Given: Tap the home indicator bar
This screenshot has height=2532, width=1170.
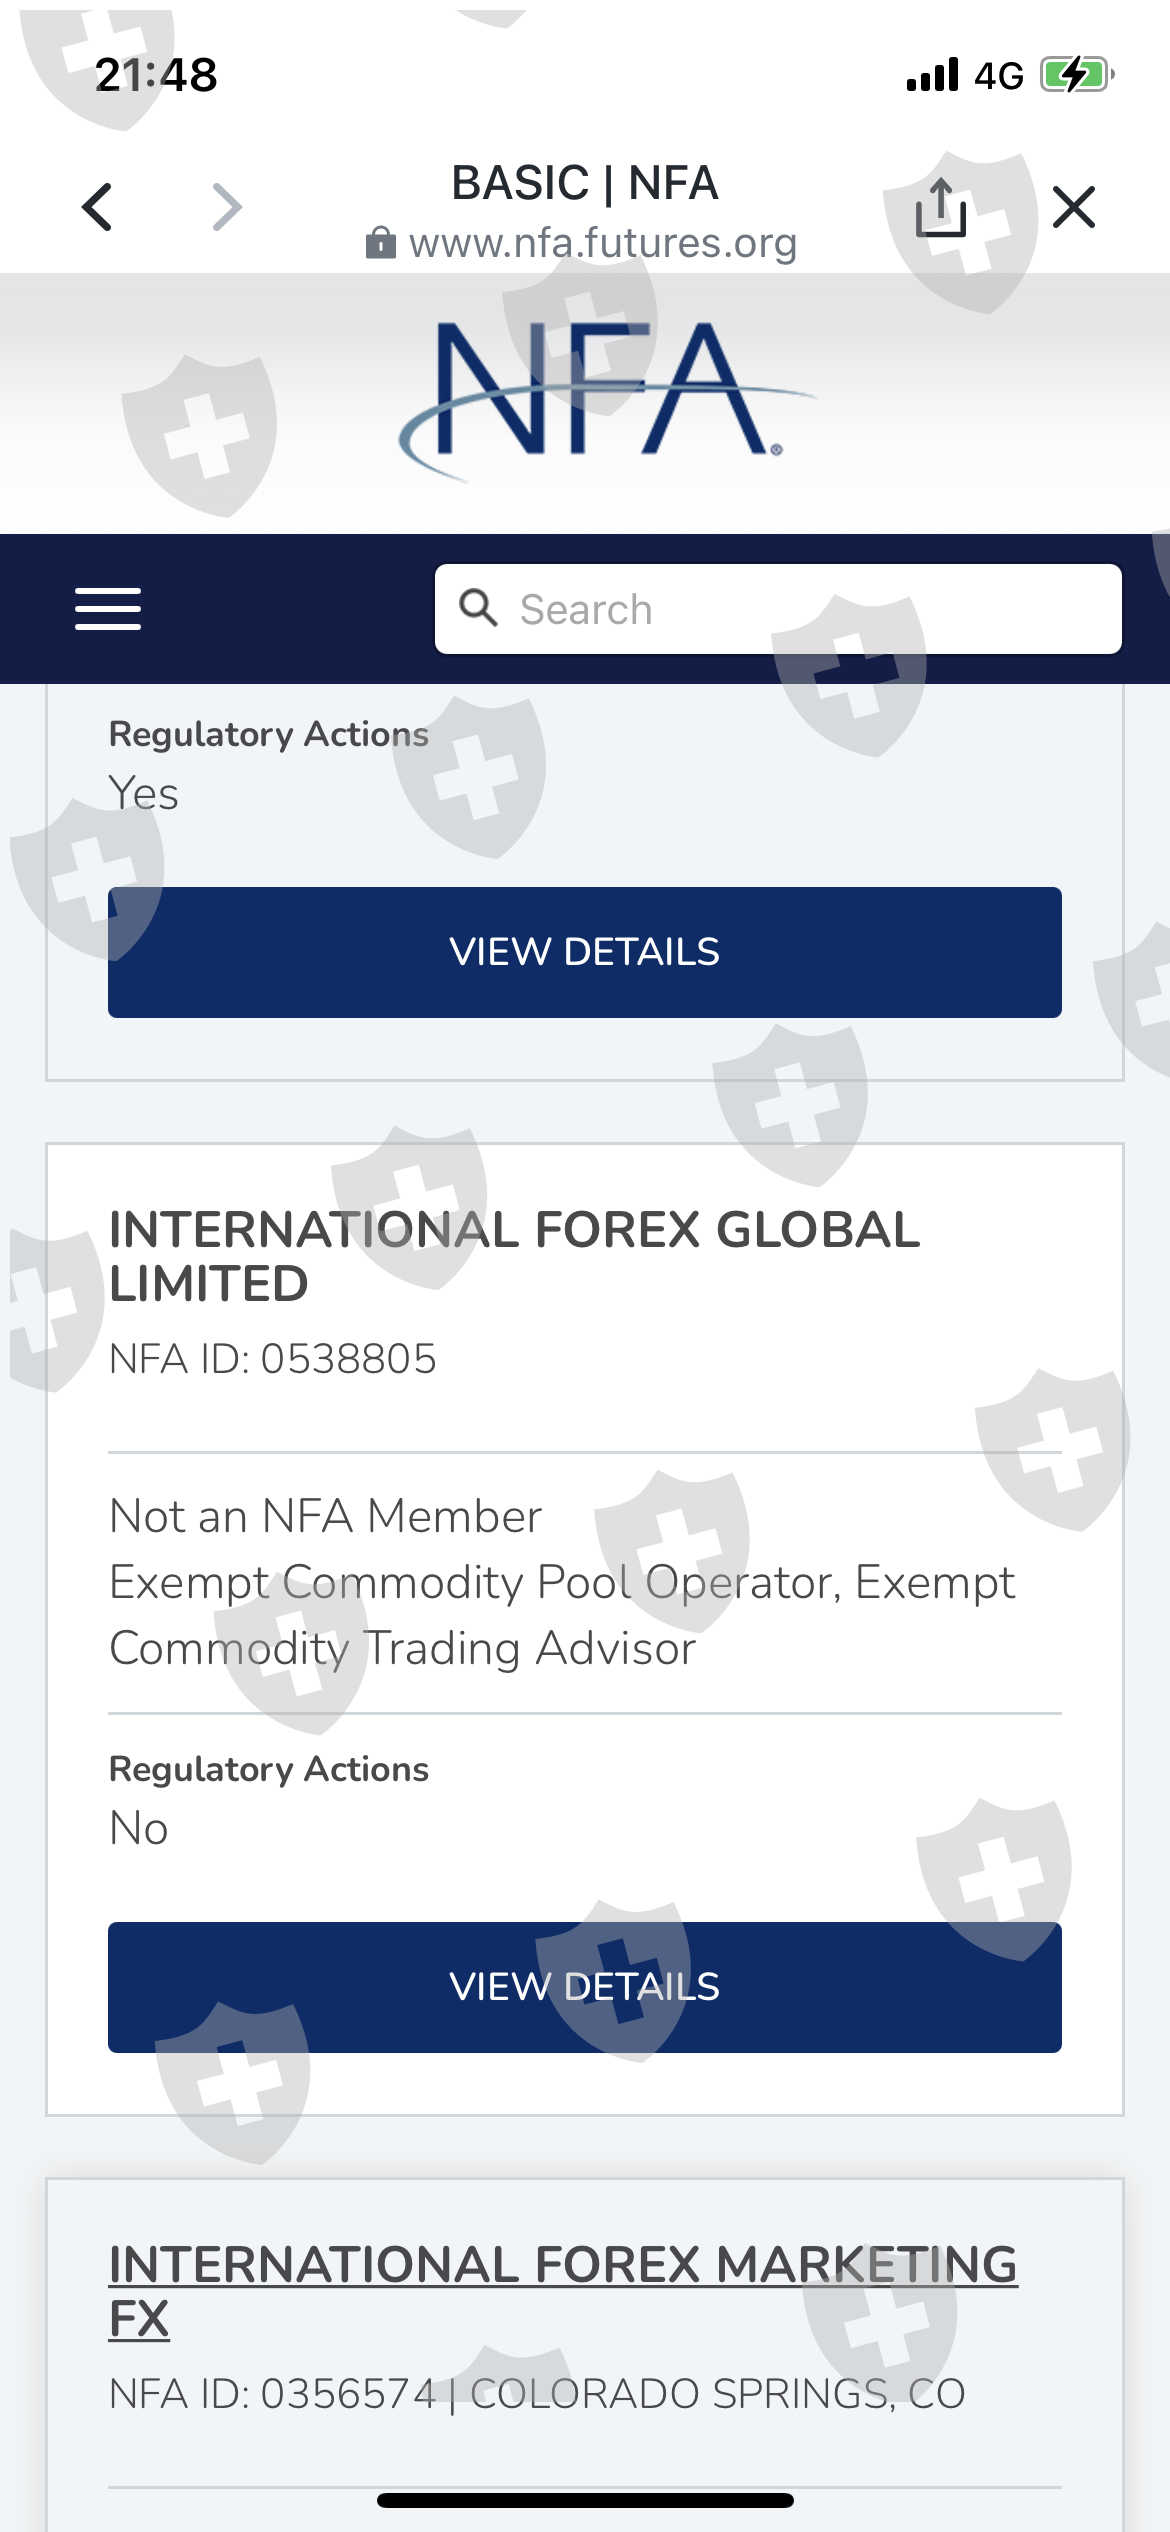Looking at the screenshot, I should [x=585, y=2500].
